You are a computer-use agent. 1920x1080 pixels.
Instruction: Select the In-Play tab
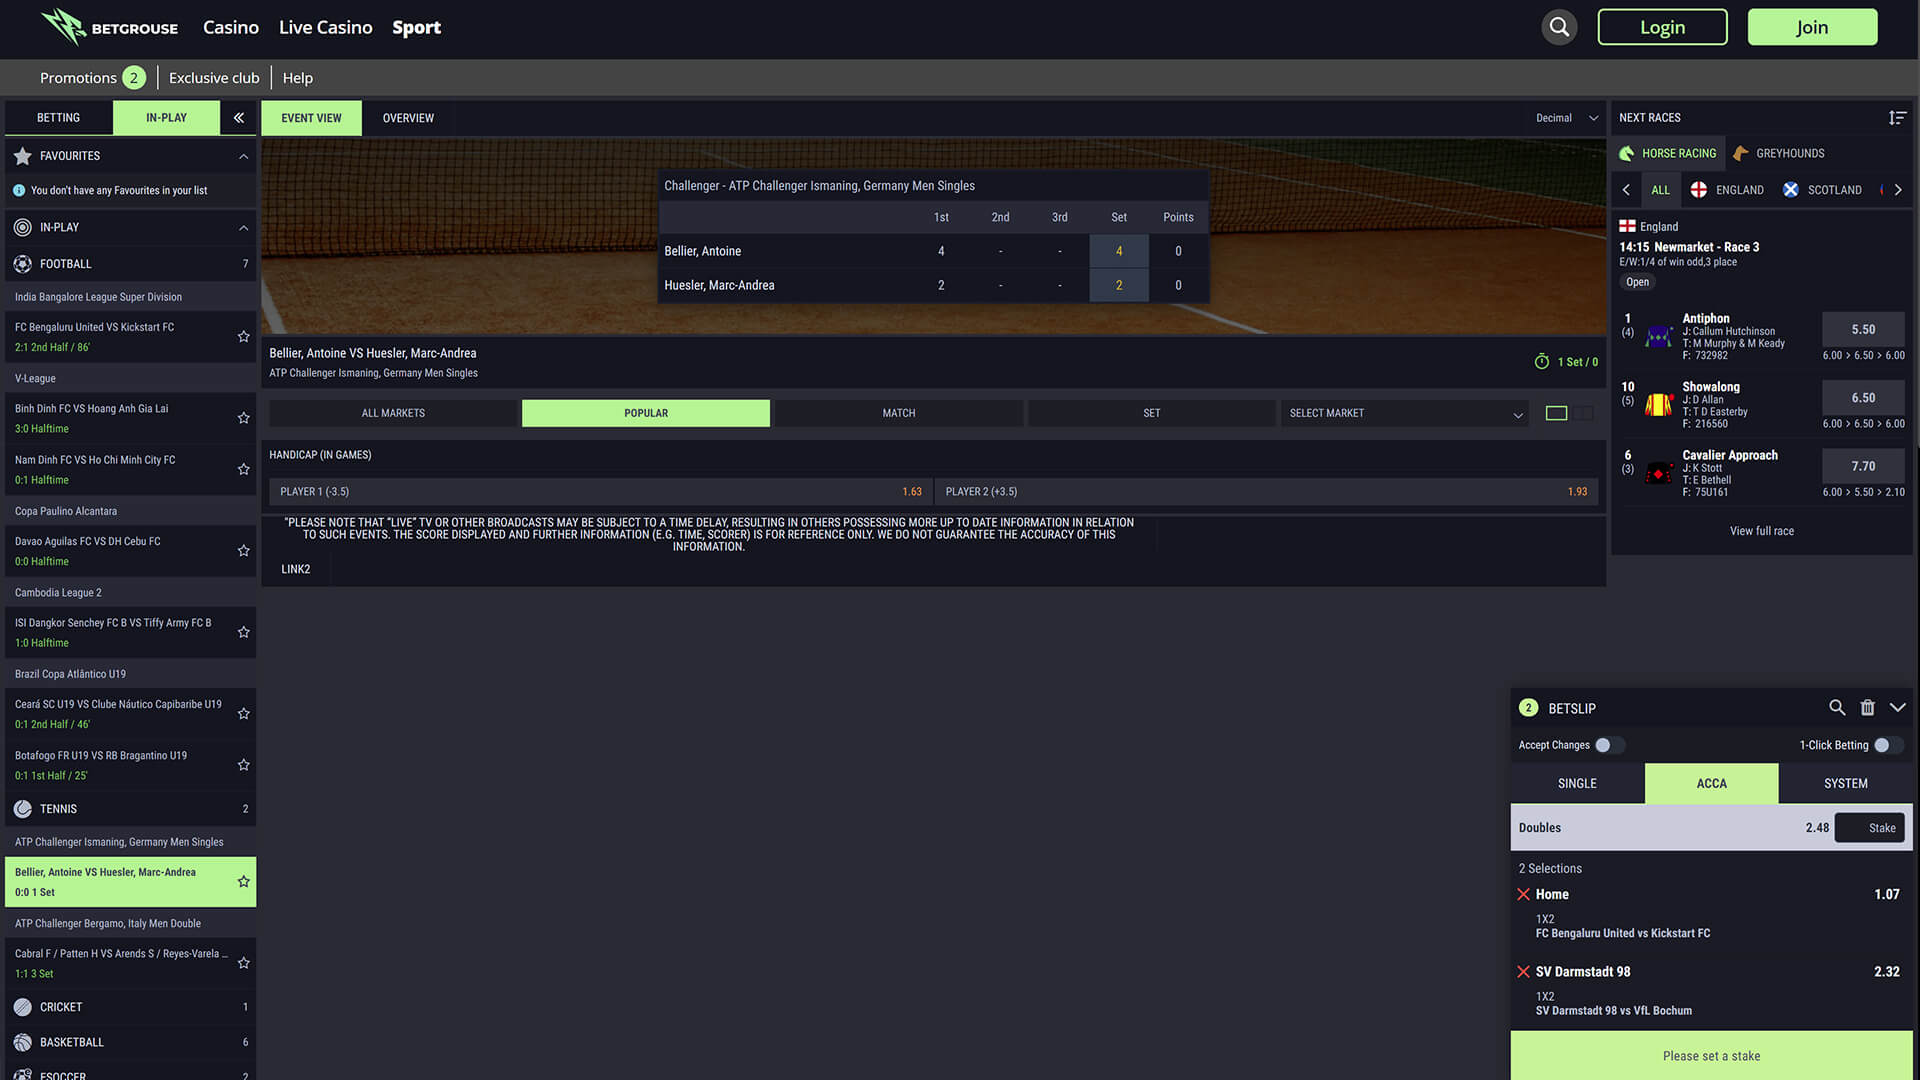166,118
